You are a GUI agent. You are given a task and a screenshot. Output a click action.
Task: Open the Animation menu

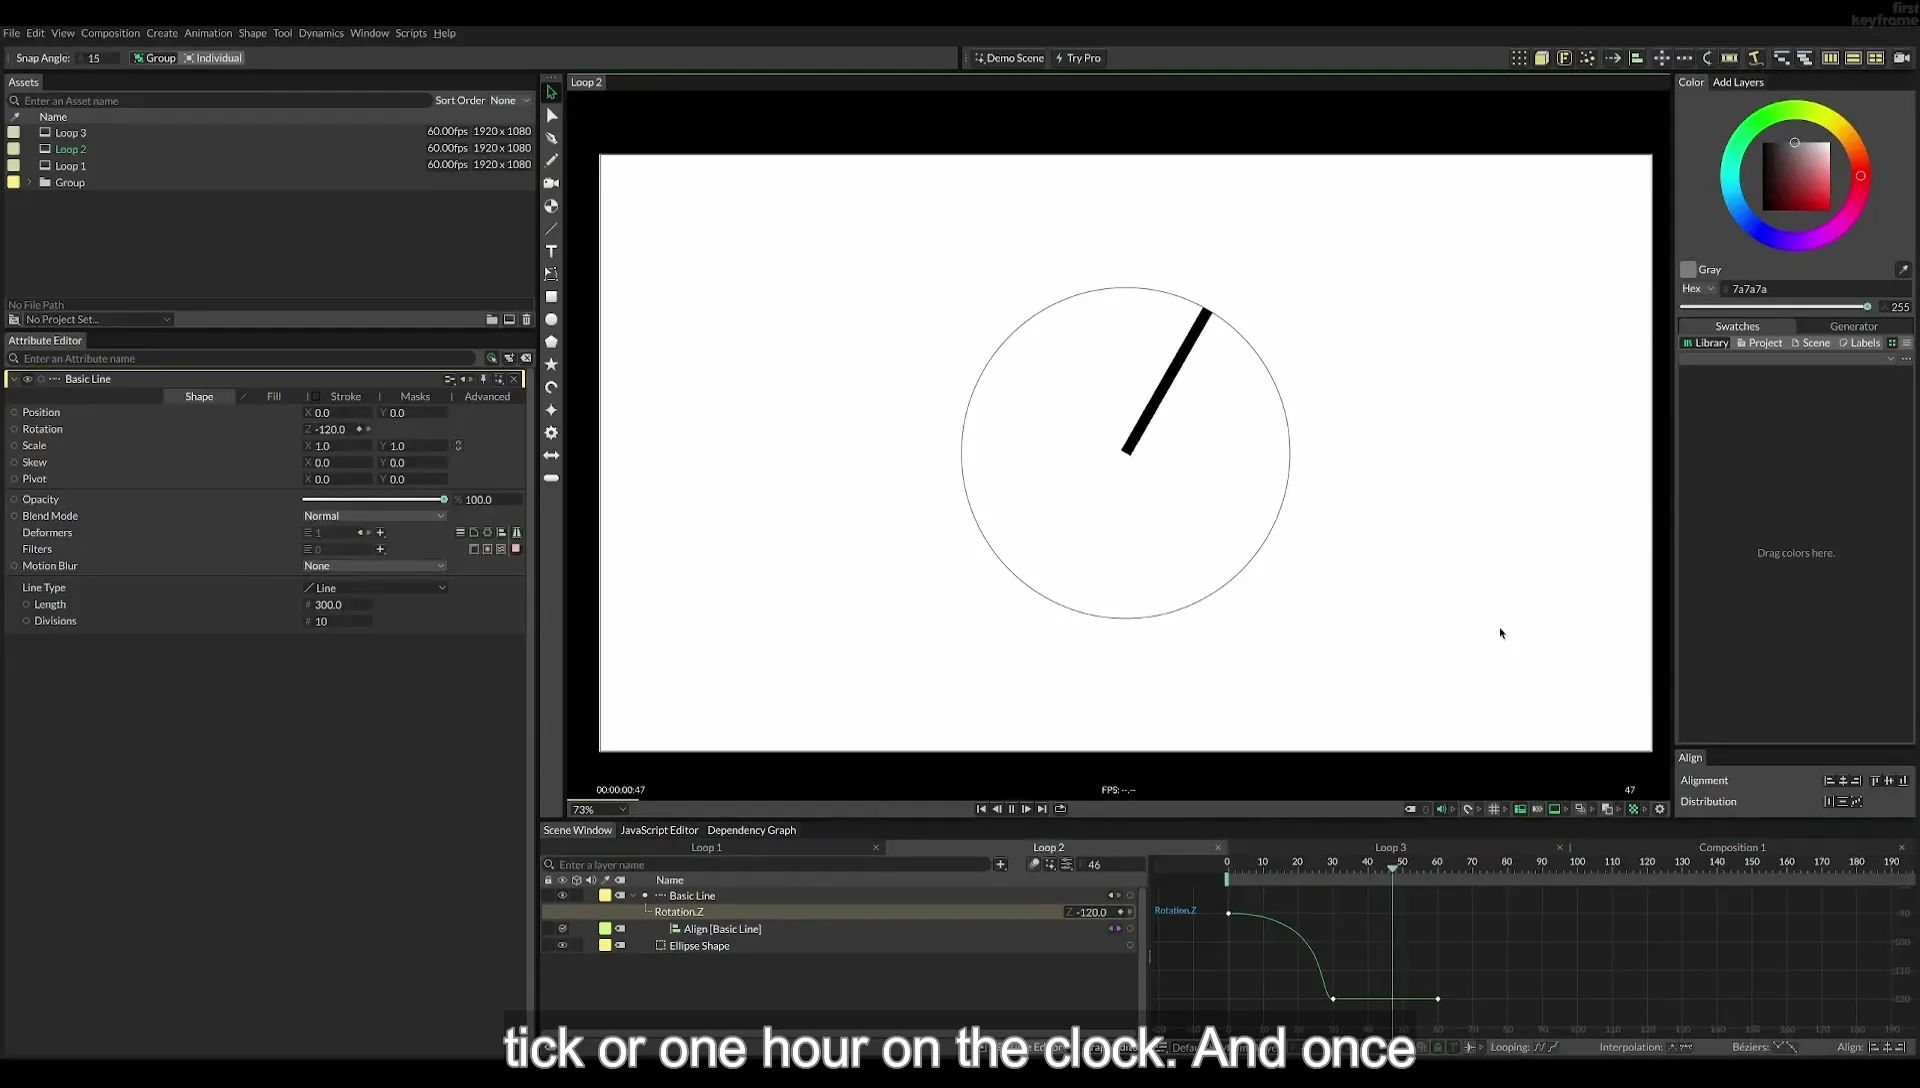point(208,33)
